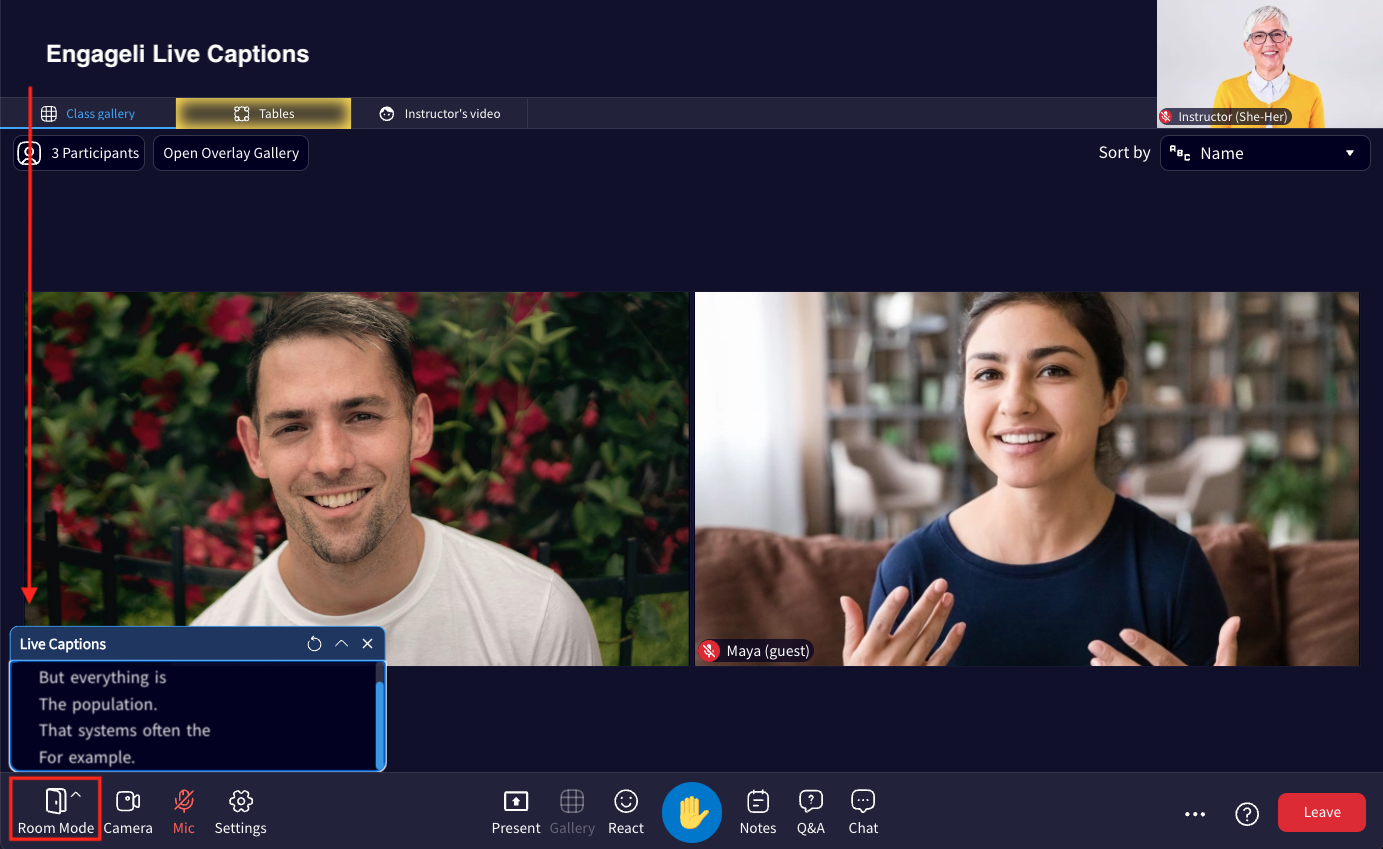Select Maya (guest) video tile
The image size is (1383, 849).
[1027, 479]
